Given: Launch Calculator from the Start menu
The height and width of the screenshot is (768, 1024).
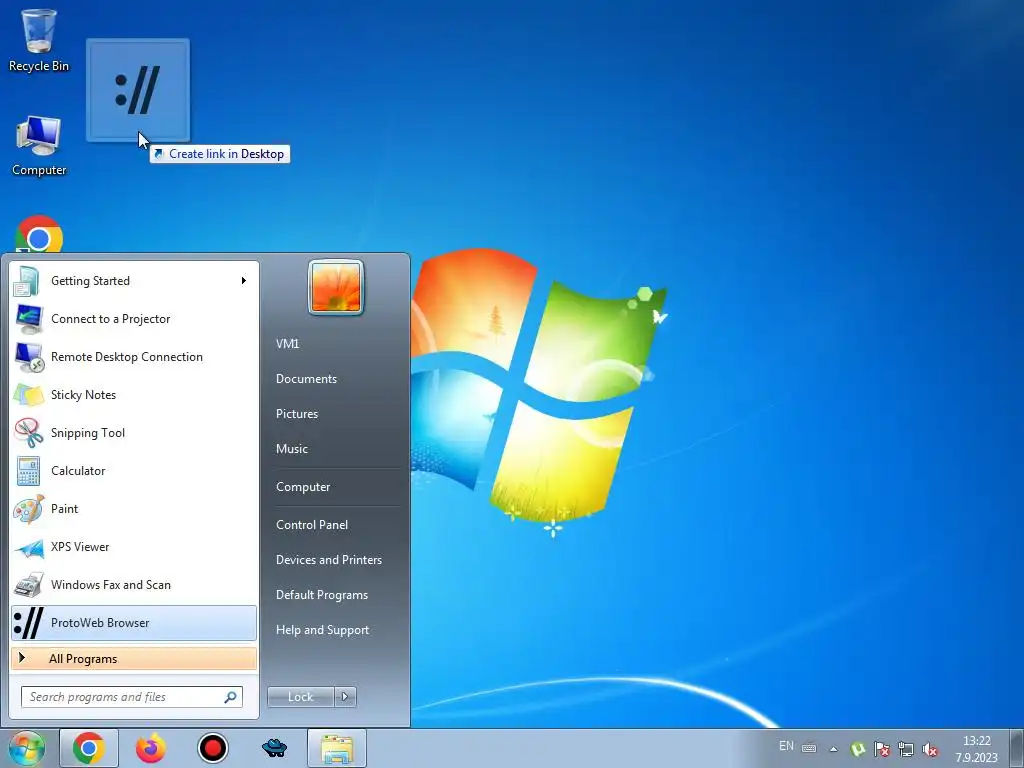Looking at the screenshot, I should pyautogui.click(x=134, y=470).
